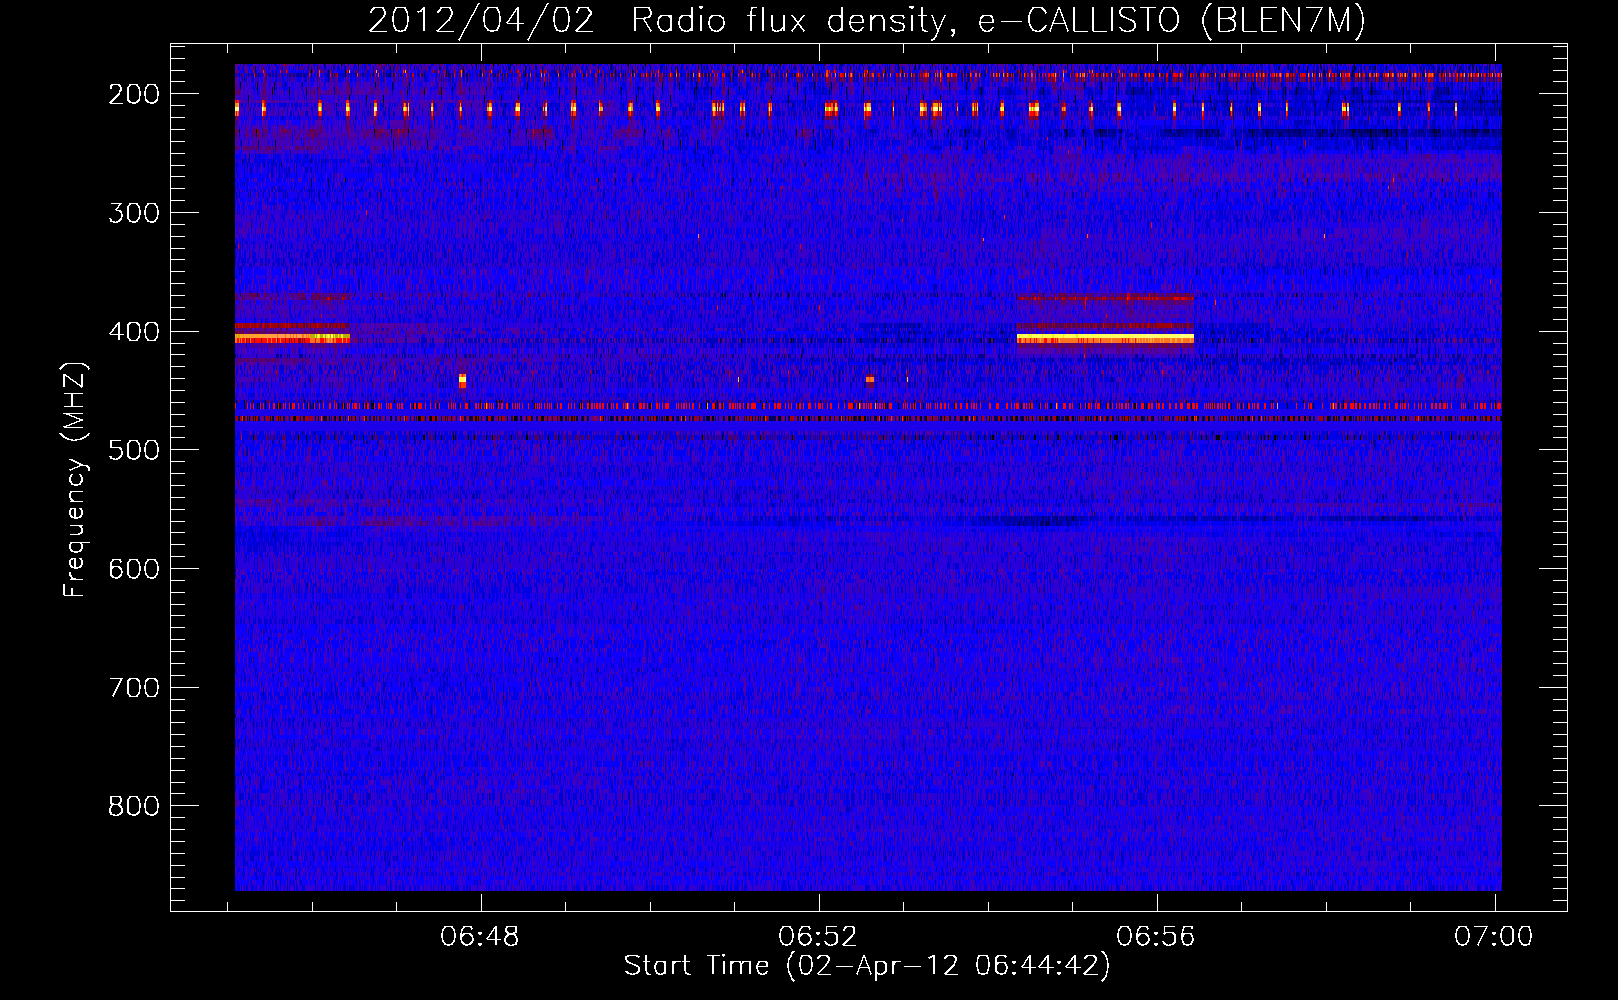The width and height of the screenshot is (1618, 1000).
Task: Click the 800 frequency tick label
Action: [x=134, y=806]
